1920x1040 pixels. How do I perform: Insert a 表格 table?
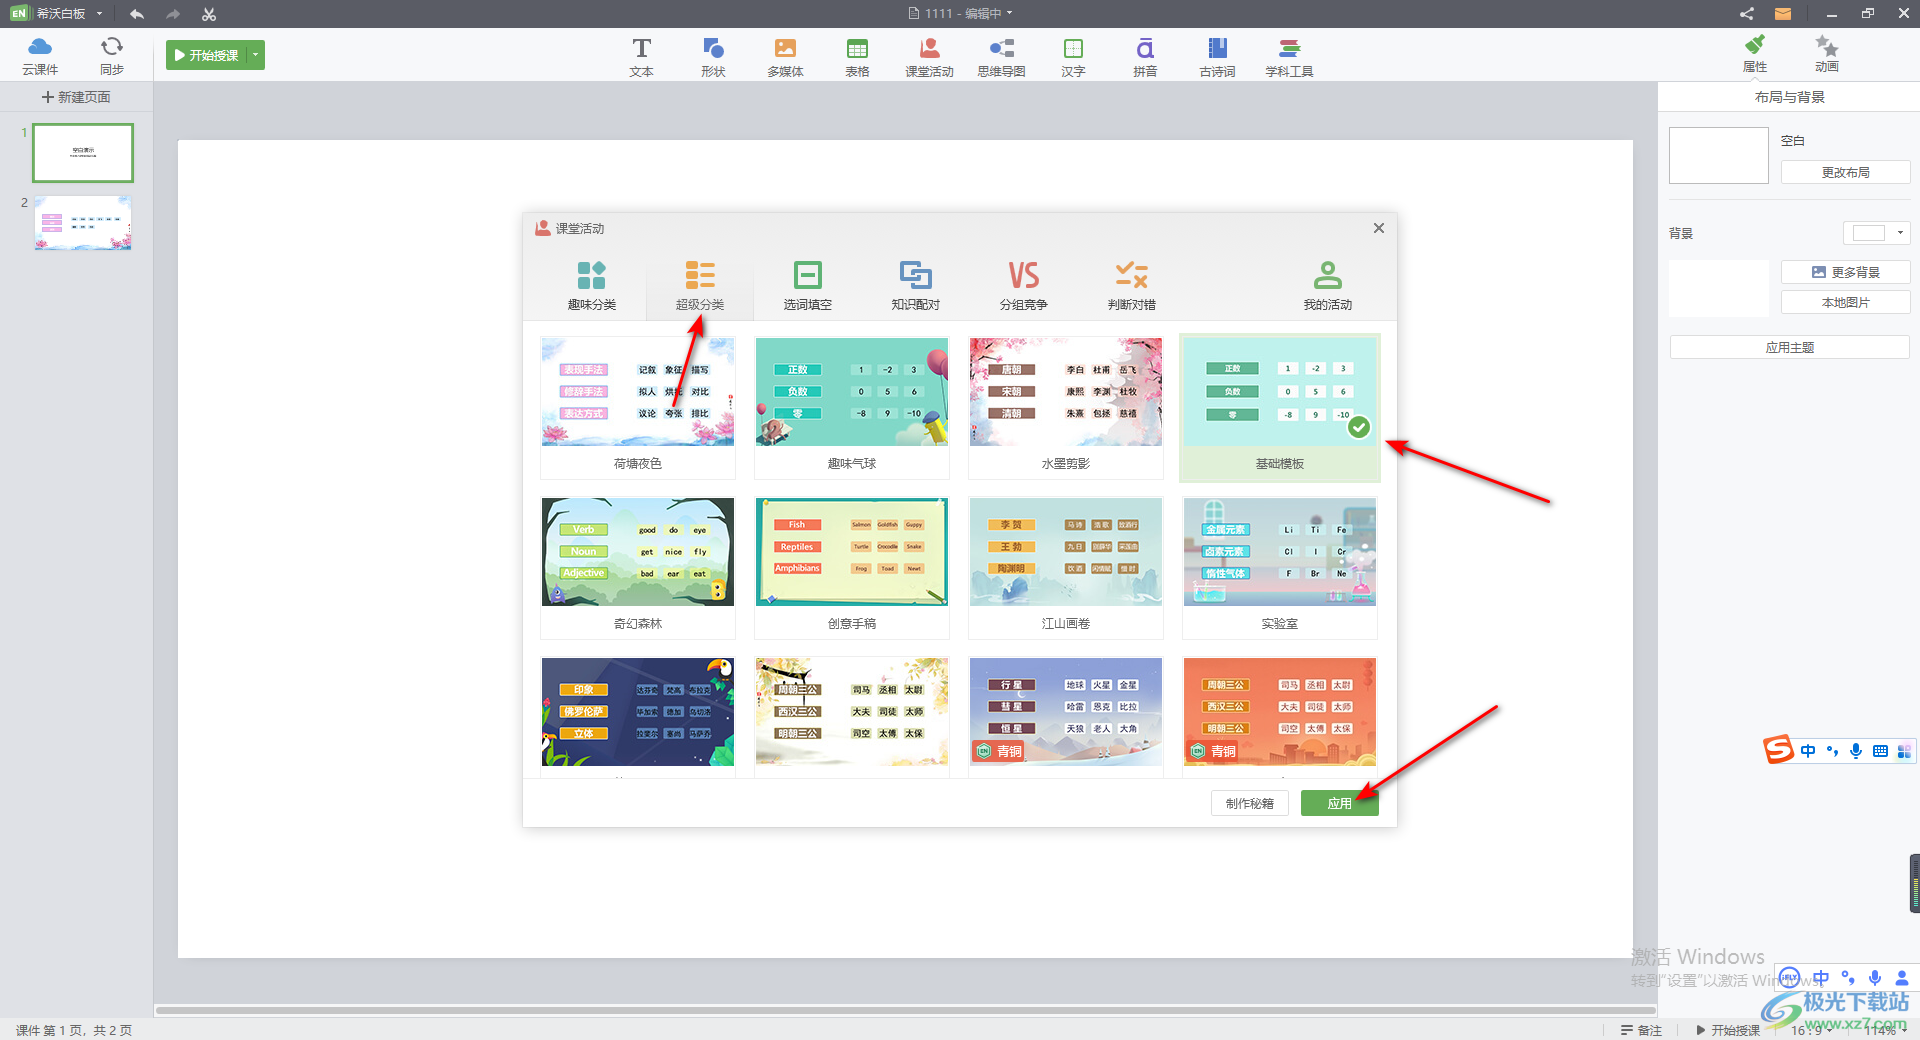click(857, 57)
